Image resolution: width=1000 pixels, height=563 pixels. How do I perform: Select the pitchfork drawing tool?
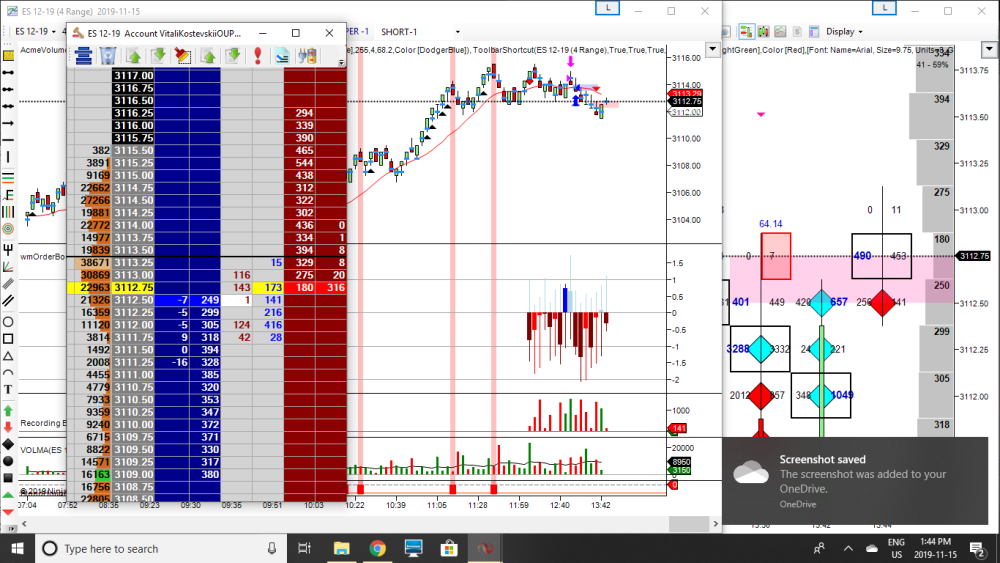[x=8, y=249]
